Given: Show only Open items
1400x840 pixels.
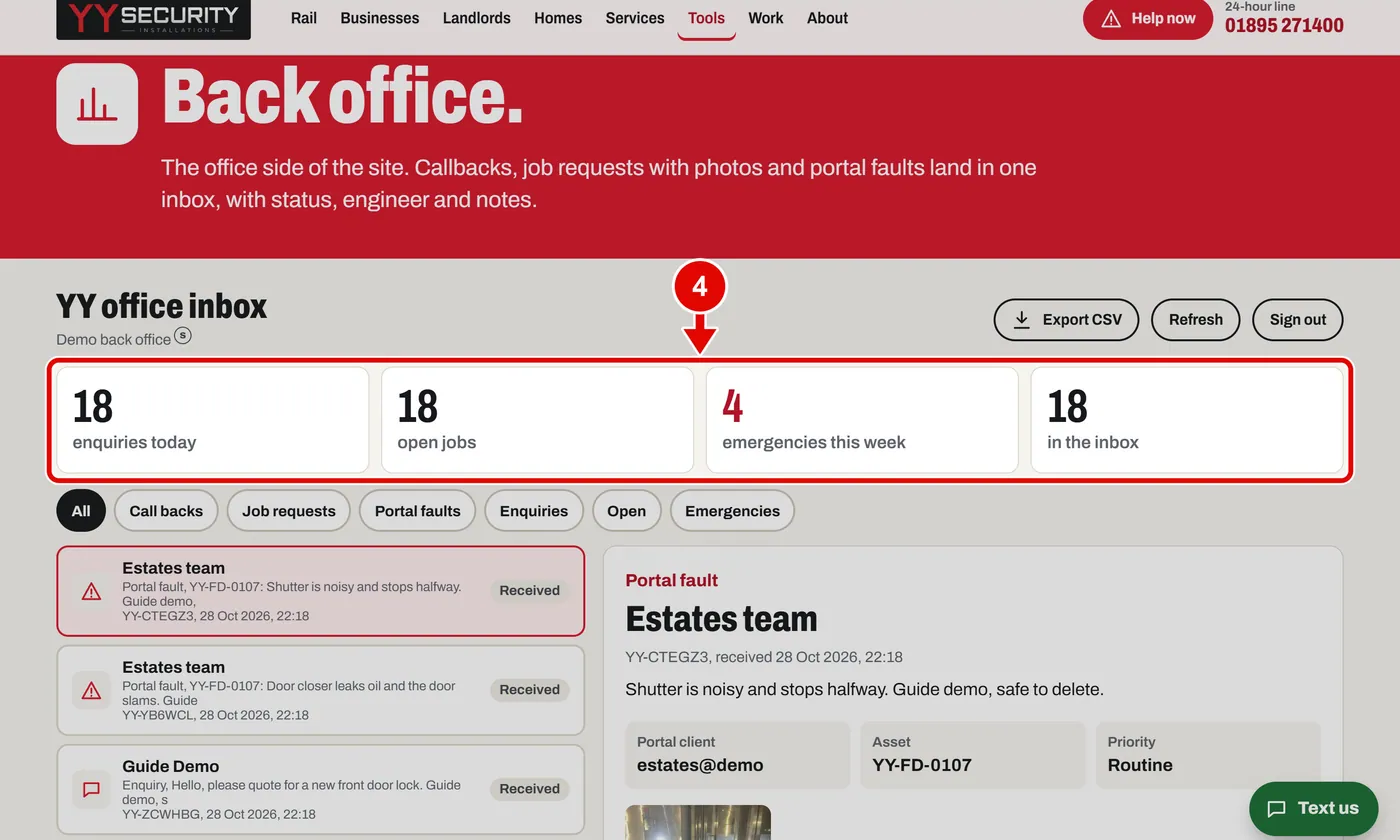Looking at the screenshot, I should click(x=627, y=511).
